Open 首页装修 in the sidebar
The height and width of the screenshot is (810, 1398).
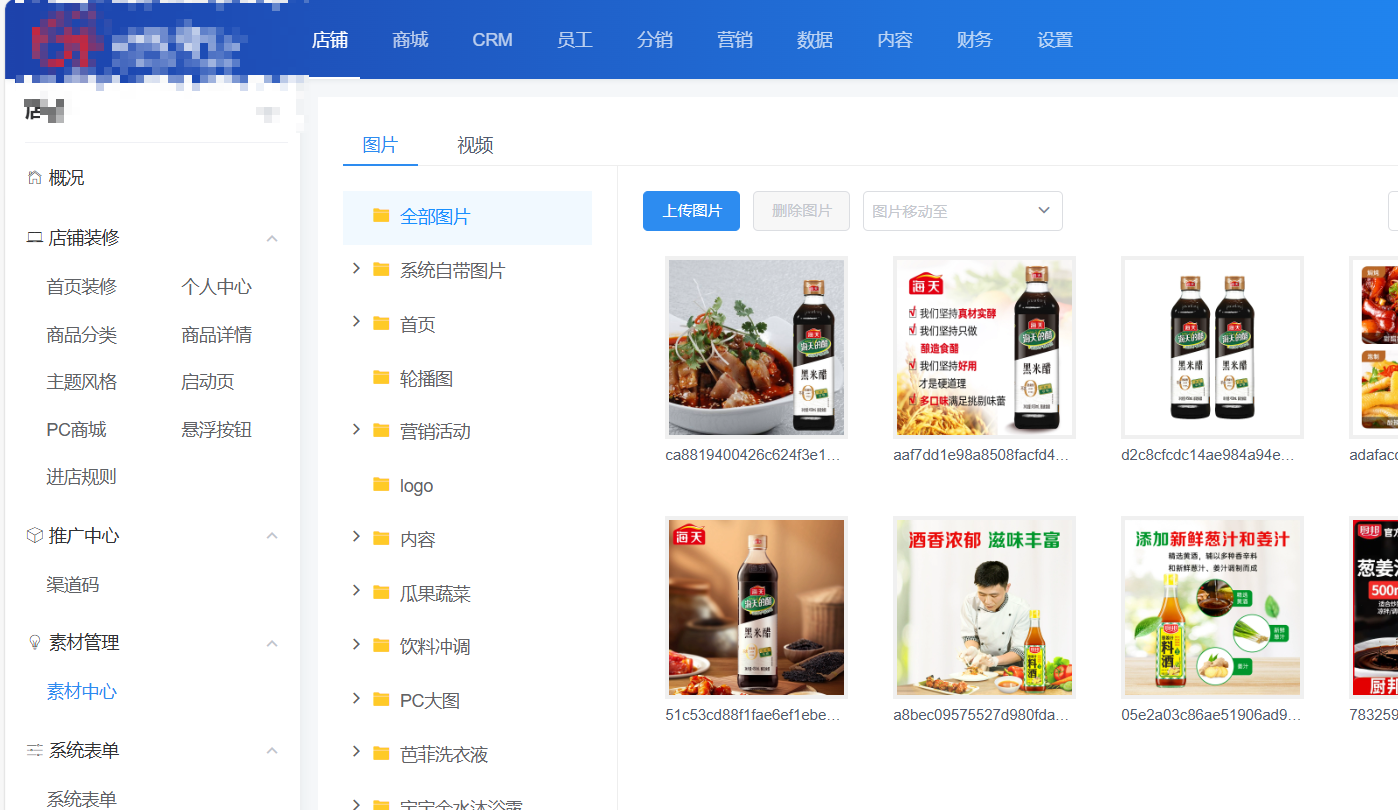82,287
